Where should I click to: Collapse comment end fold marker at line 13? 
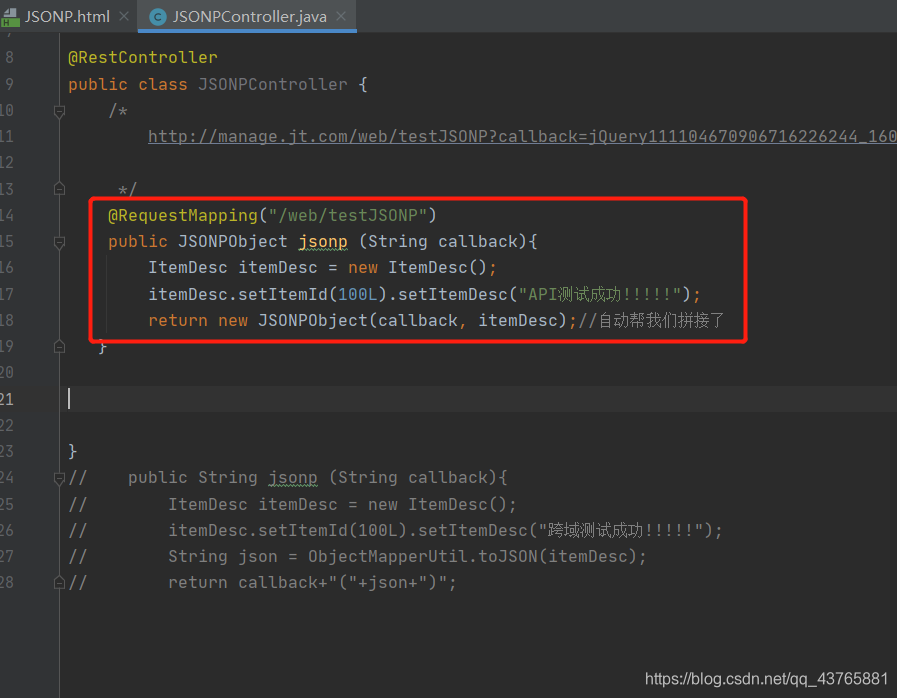(x=59, y=189)
